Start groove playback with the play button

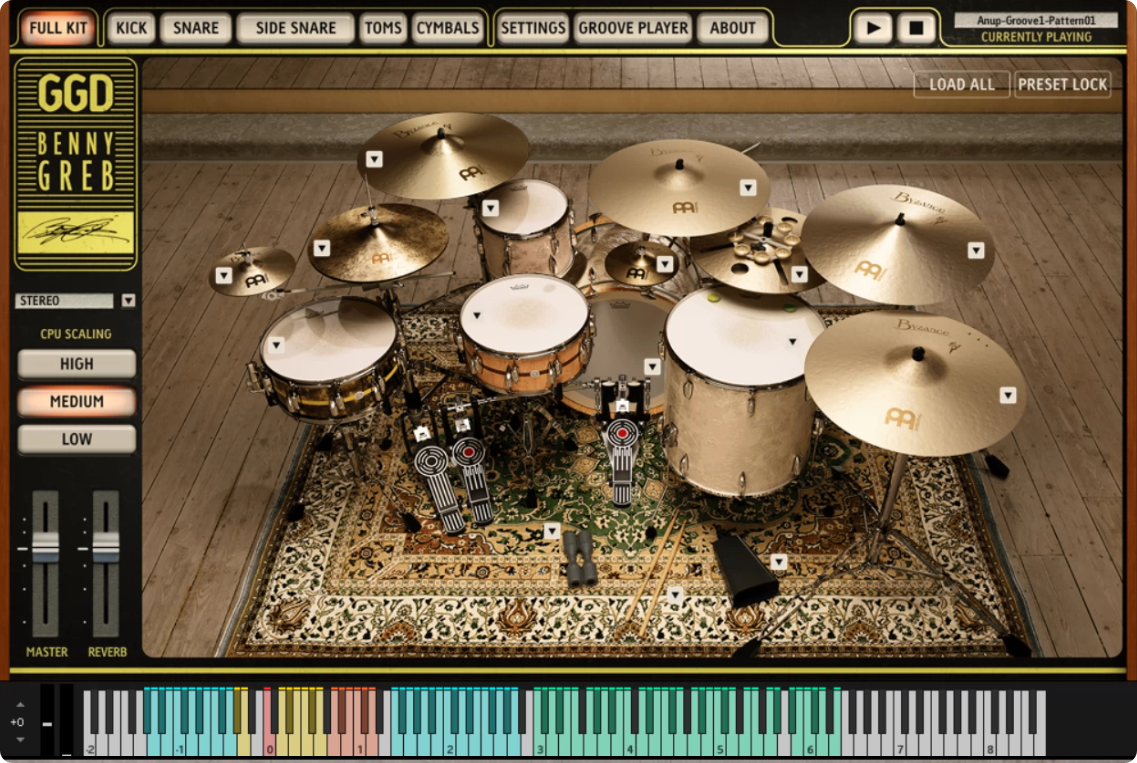[874, 28]
